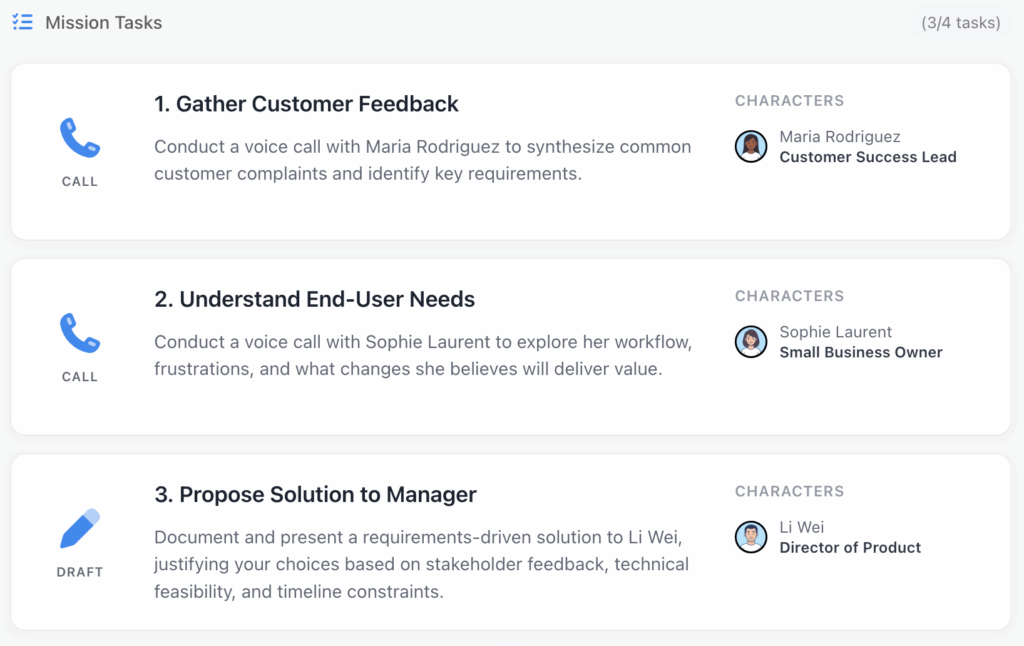Click the Mission Tasks heading text
Viewport: 1024px width, 646px height.
click(103, 23)
